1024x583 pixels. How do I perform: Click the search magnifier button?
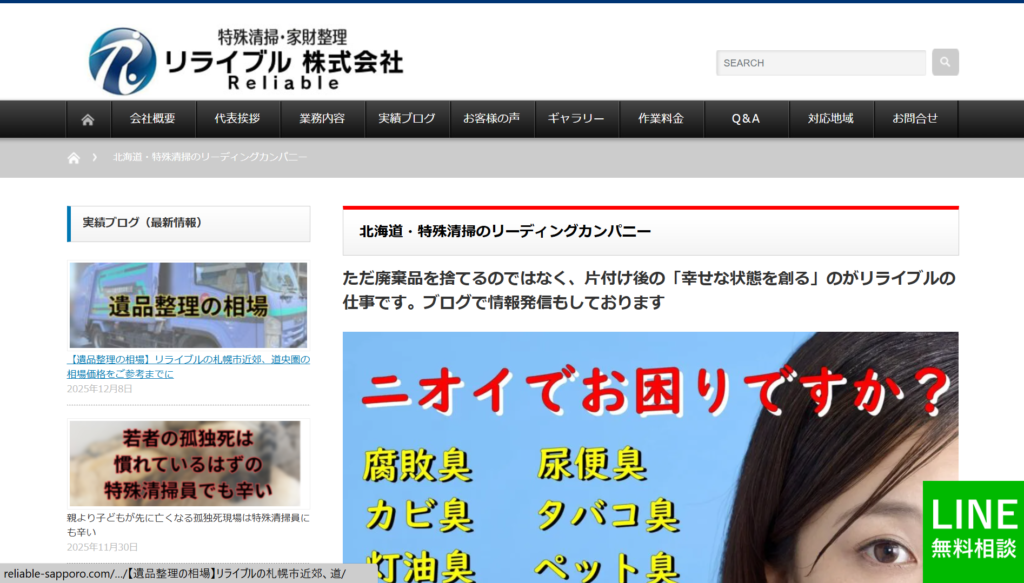(x=945, y=62)
